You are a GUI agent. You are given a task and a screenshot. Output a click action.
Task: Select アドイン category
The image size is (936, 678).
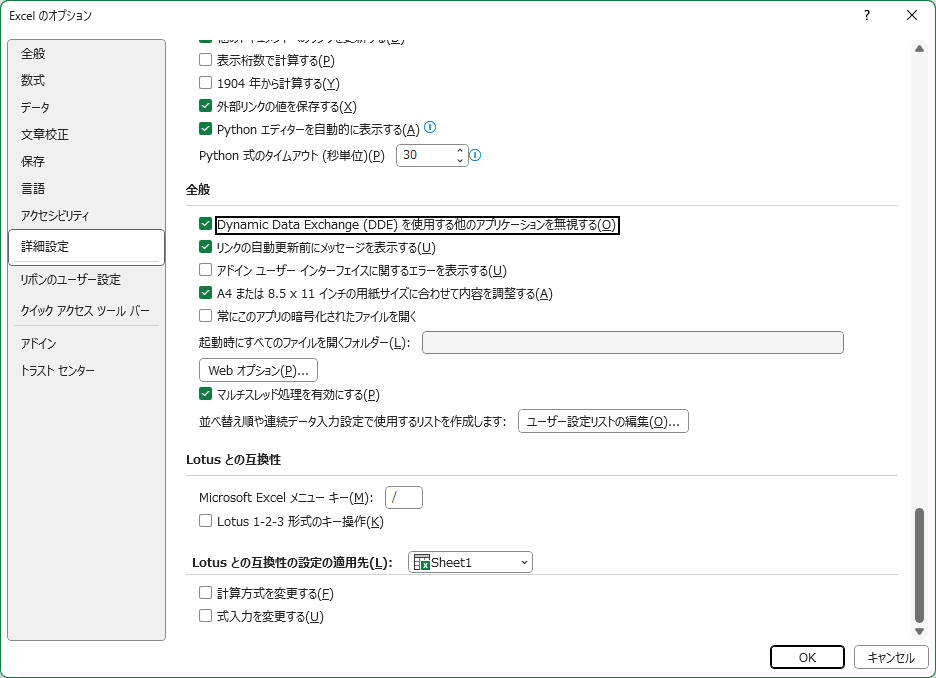coord(87,344)
